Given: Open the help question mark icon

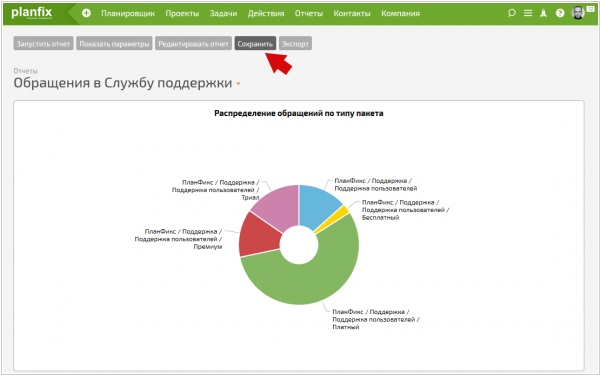Looking at the screenshot, I should pos(560,13).
